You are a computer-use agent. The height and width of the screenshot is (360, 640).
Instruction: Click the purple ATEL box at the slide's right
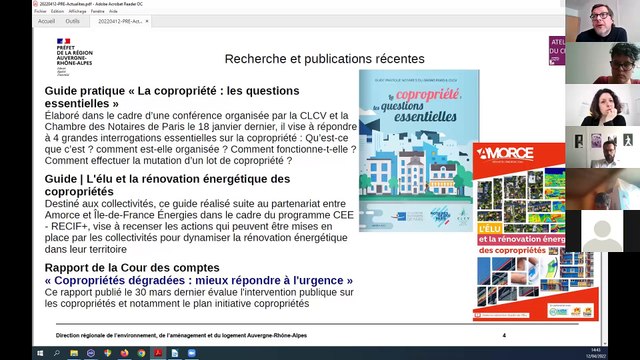click(x=557, y=51)
